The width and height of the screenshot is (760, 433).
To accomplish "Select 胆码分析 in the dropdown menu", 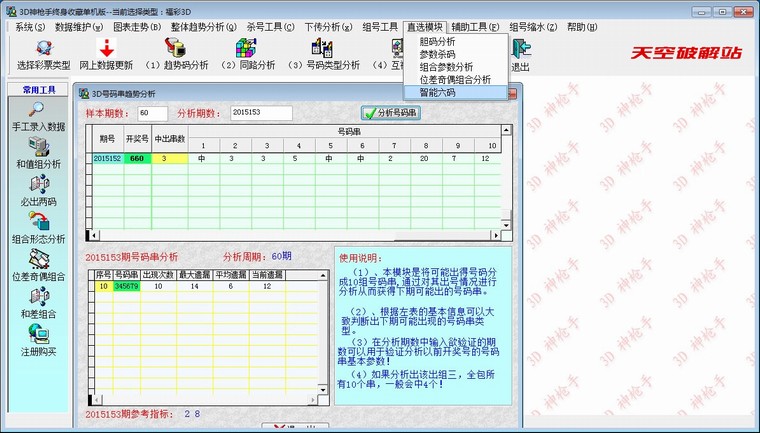I will click(438, 42).
